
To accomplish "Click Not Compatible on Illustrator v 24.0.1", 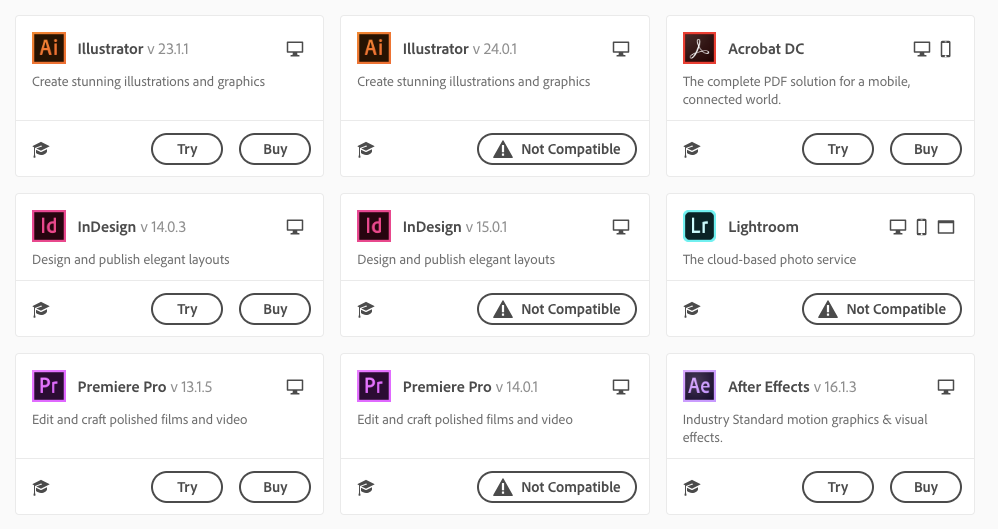I will (x=557, y=149).
